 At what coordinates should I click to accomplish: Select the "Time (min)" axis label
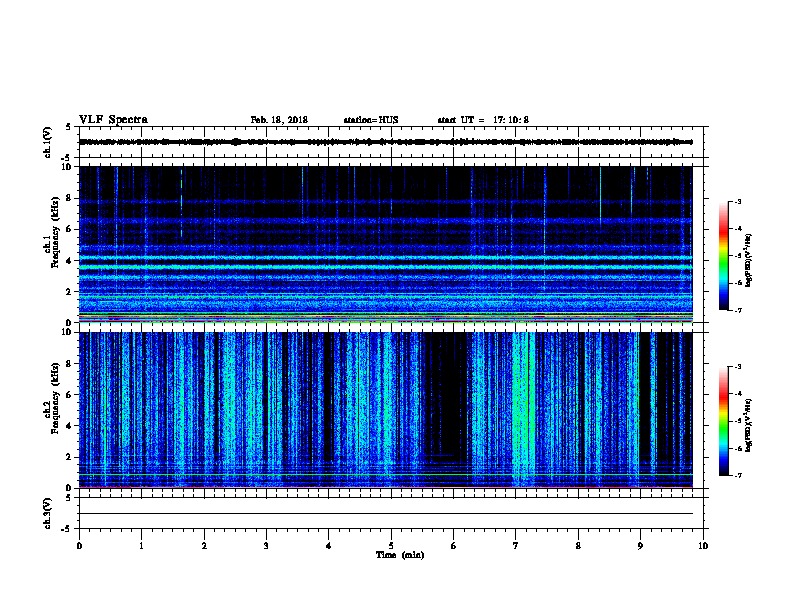click(x=400, y=555)
